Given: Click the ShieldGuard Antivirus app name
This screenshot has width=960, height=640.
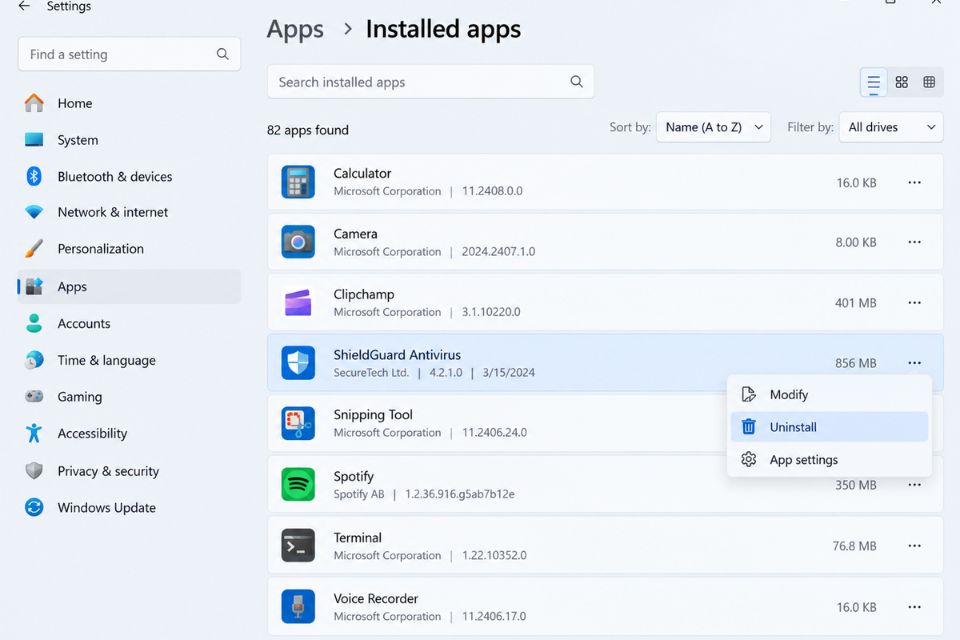Looking at the screenshot, I should pos(397,355).
